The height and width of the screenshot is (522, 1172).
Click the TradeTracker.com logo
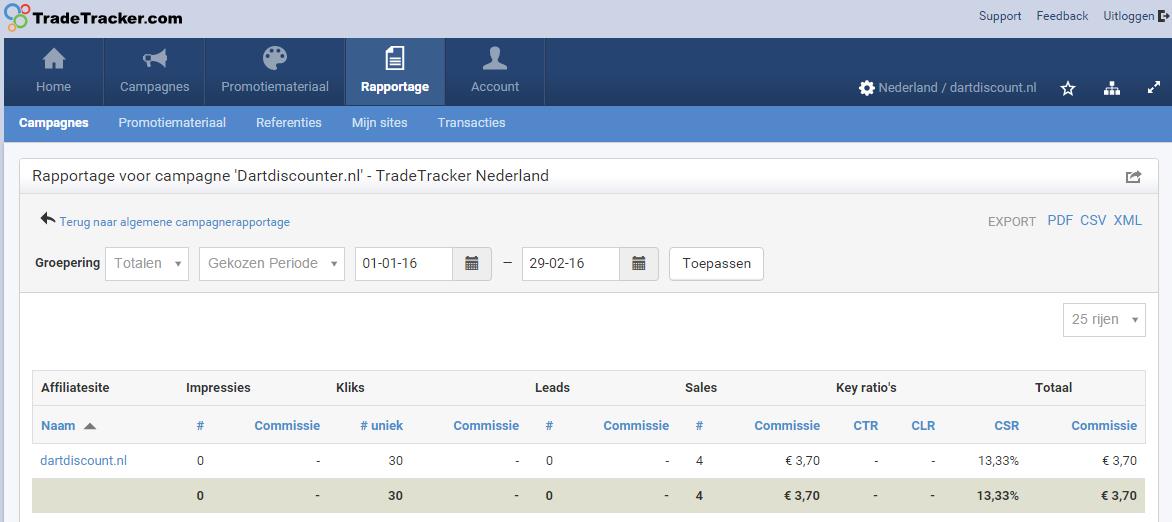(93, 17)
